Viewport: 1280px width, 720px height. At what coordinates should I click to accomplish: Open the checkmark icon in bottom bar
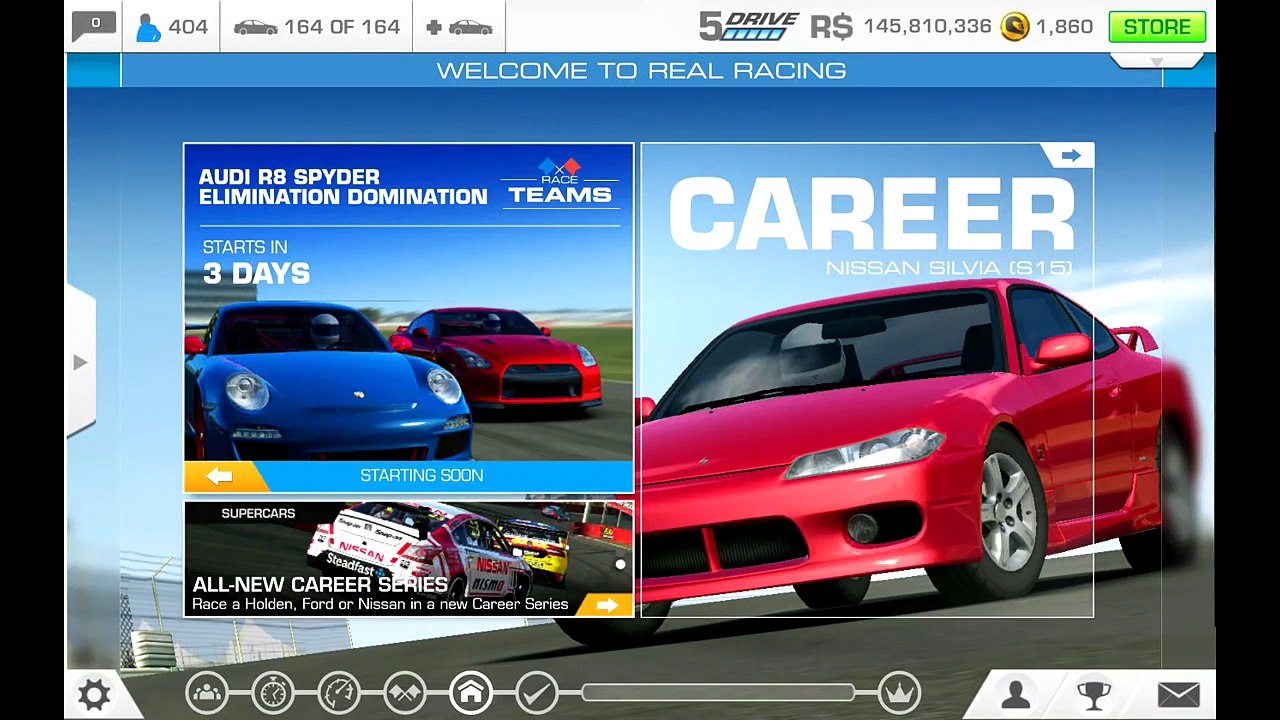tap(537, 692)
